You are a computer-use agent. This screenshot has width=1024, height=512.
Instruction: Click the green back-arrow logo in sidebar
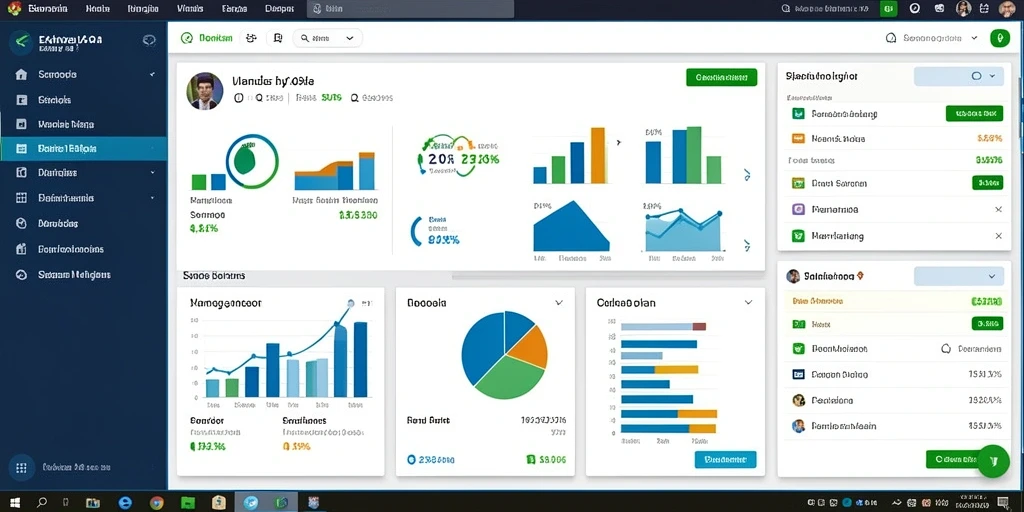[x=22, y=42]
